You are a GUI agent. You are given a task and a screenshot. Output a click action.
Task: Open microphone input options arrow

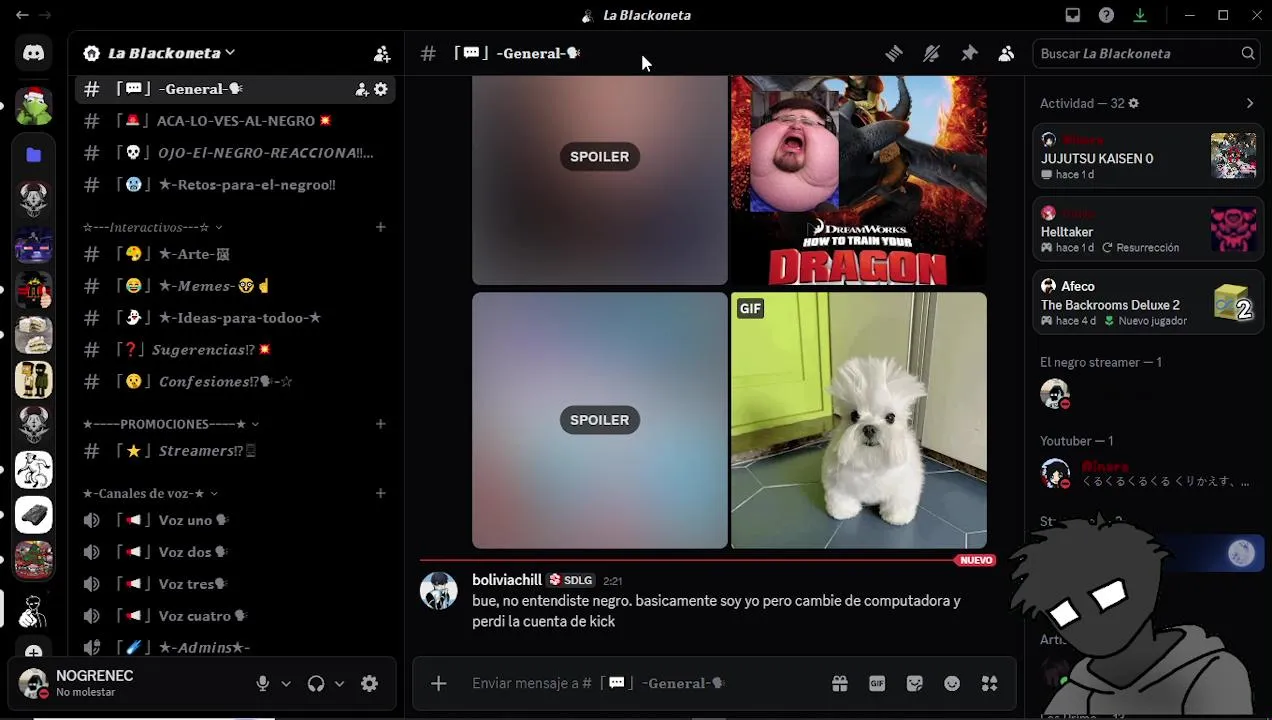click(286, 684)
